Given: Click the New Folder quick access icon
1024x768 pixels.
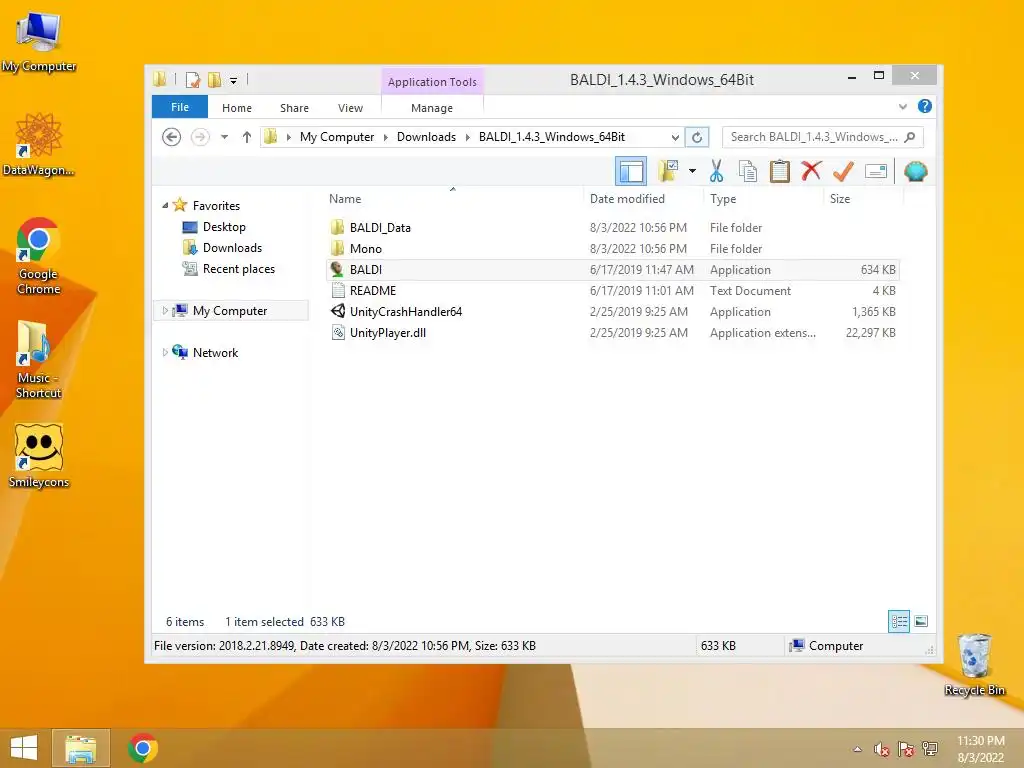Looking at the screenshot, I should click(x=214, y=80).
